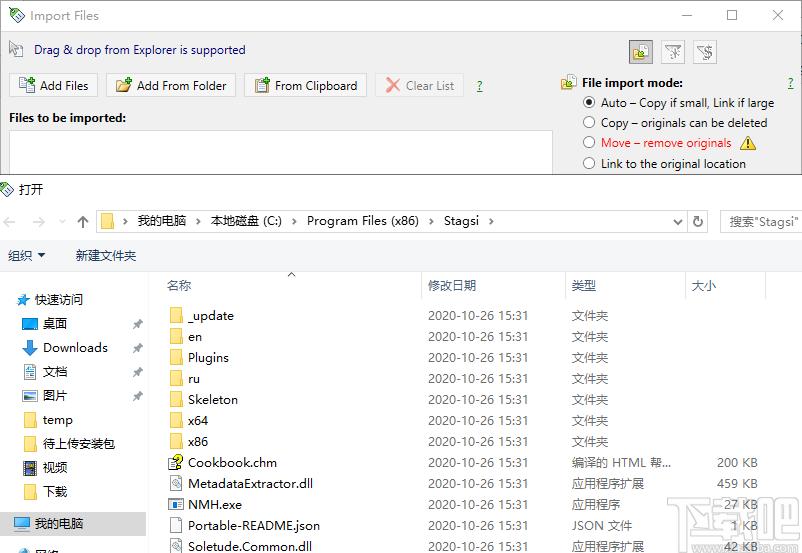Select Auto – Copy if small, Link if large

(x=589, y=102)
